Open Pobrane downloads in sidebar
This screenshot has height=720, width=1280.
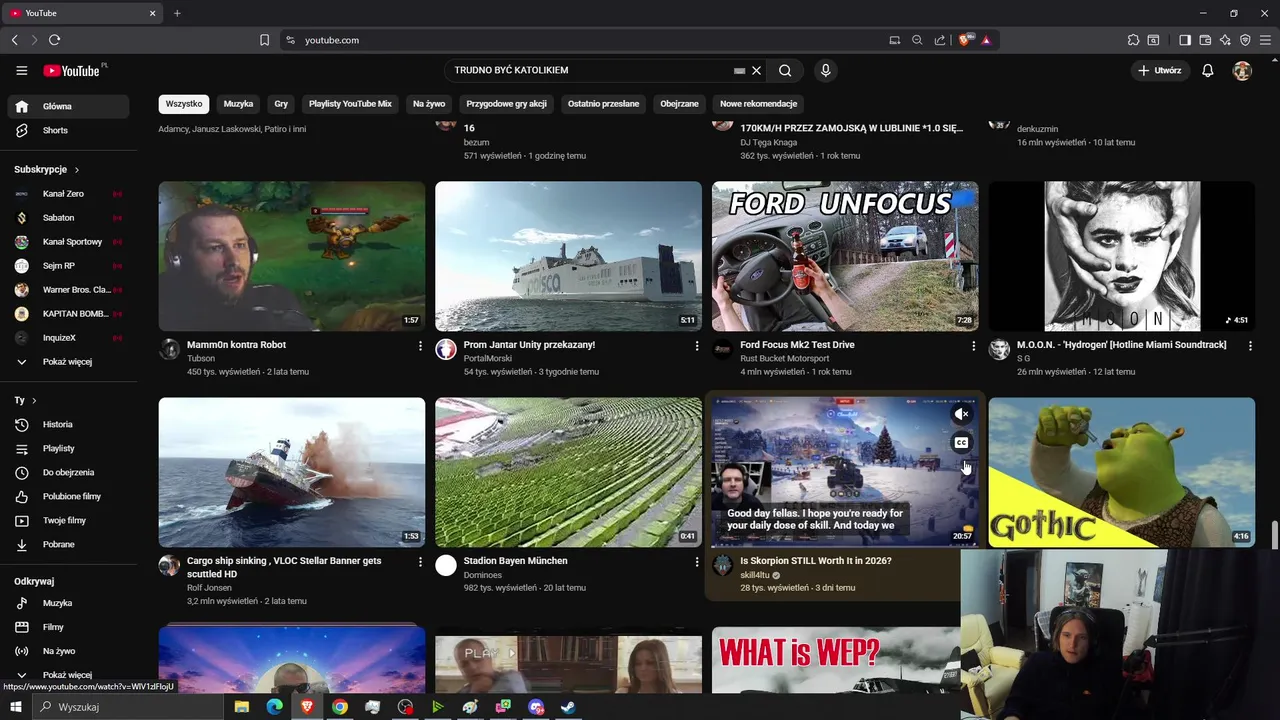68,544
